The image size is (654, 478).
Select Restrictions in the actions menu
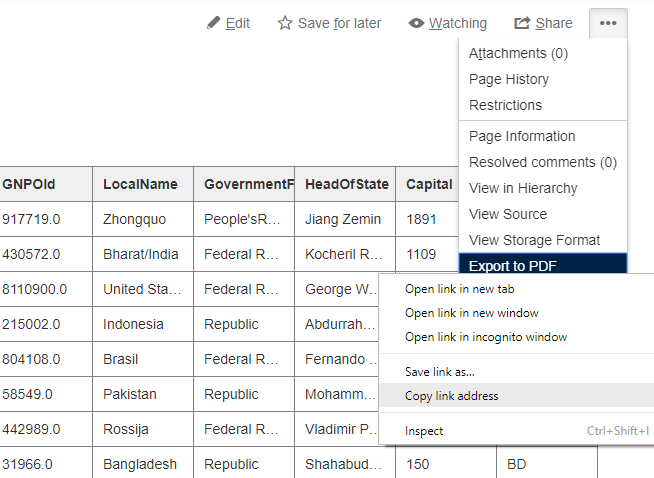[x=505, y=105]
